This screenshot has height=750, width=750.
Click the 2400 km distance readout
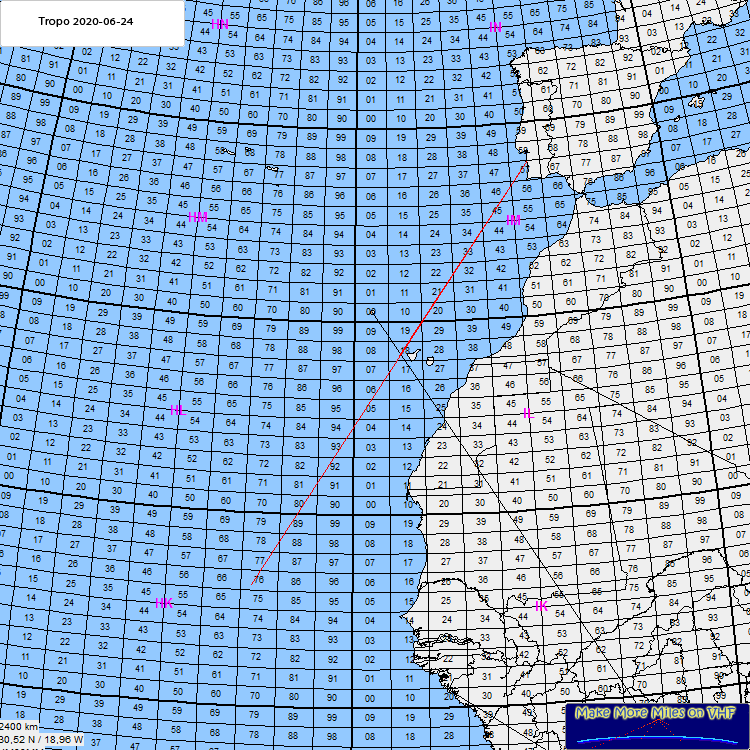point(20,726)
